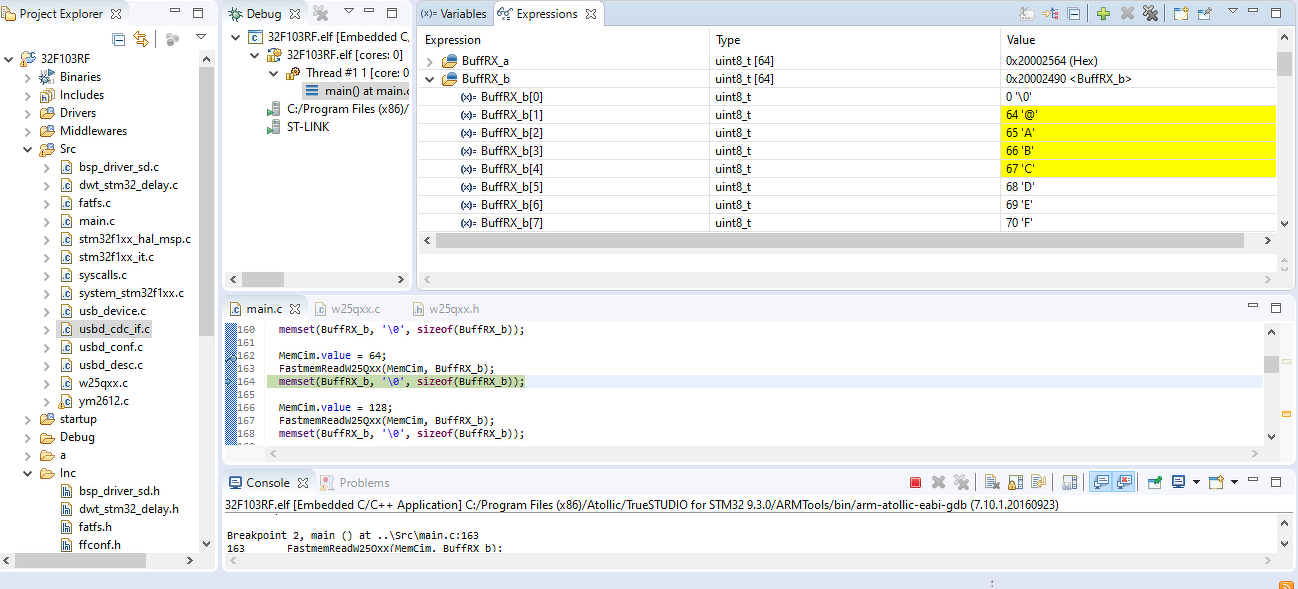1298x589 pixels.
Task: Click the highlighted value 67 'C' cell
Action: 1138,169
